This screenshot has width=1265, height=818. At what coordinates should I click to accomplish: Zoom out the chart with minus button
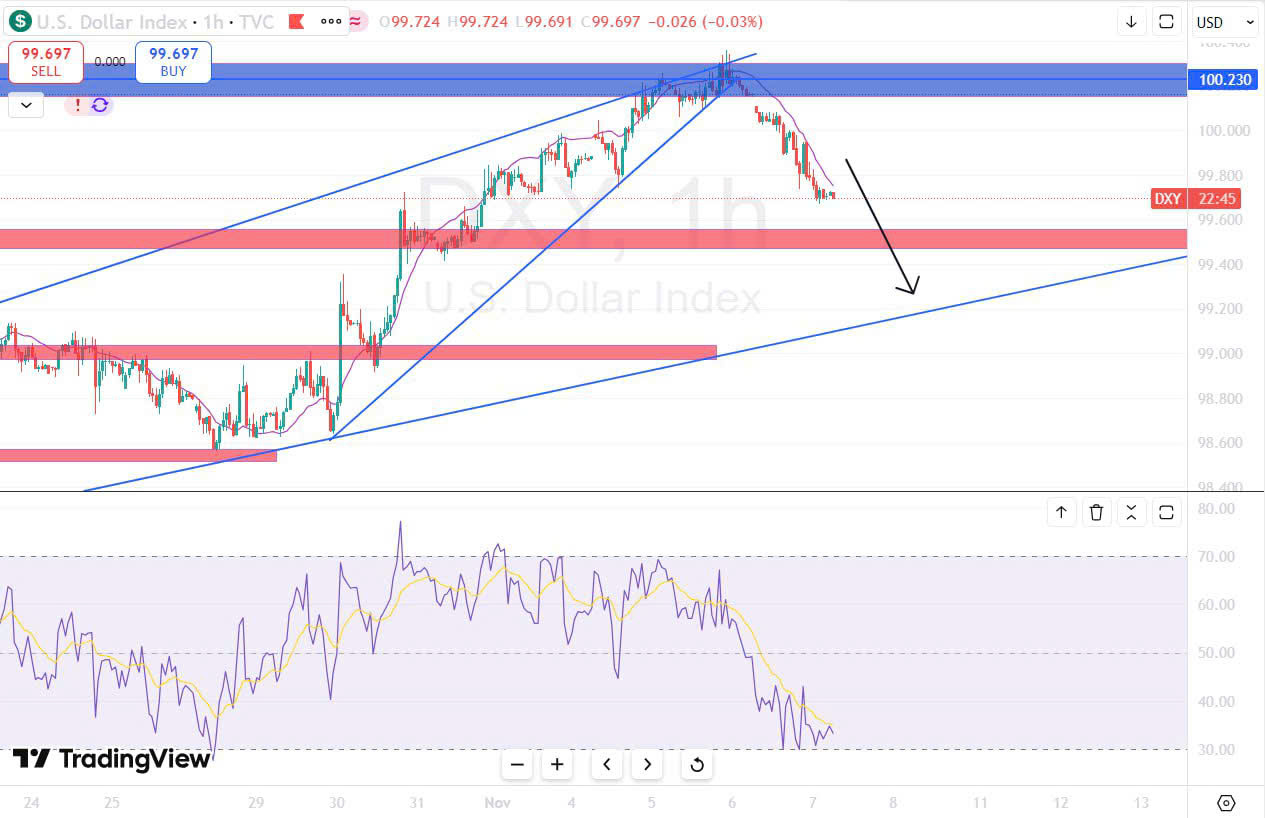coord(517,765)
